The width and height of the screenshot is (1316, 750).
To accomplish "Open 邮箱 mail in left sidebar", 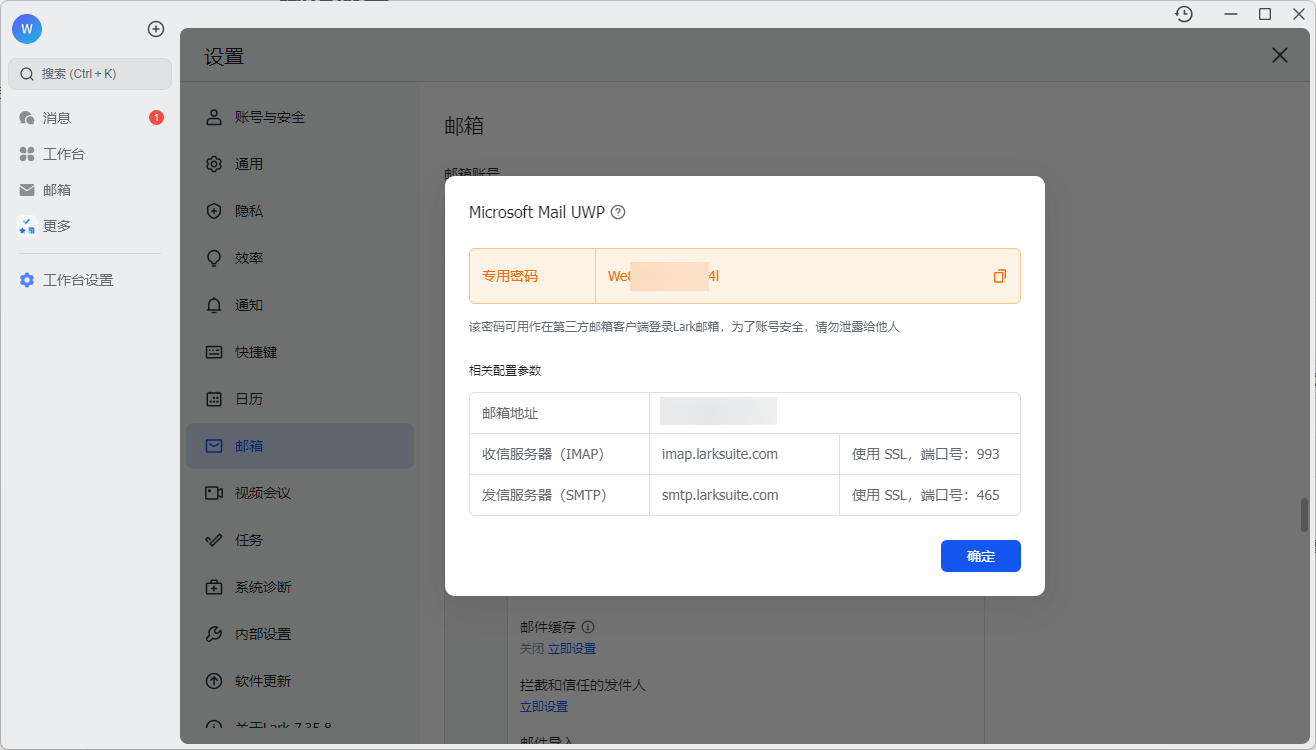I will pyautogui.click(x=57, y=190).
